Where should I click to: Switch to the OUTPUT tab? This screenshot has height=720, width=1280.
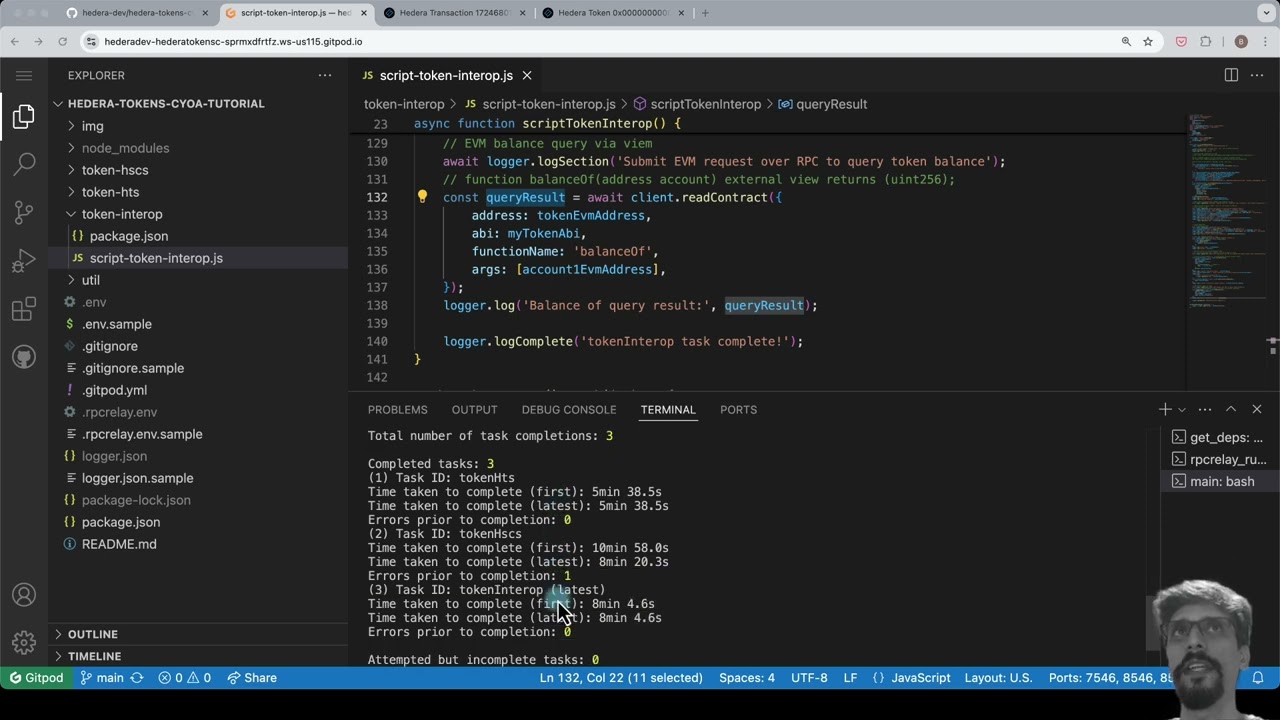[474, 410]
